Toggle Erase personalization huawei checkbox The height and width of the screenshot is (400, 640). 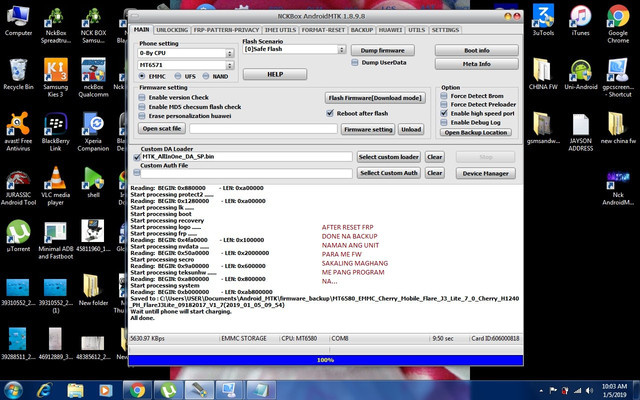(x=142, y=116)
